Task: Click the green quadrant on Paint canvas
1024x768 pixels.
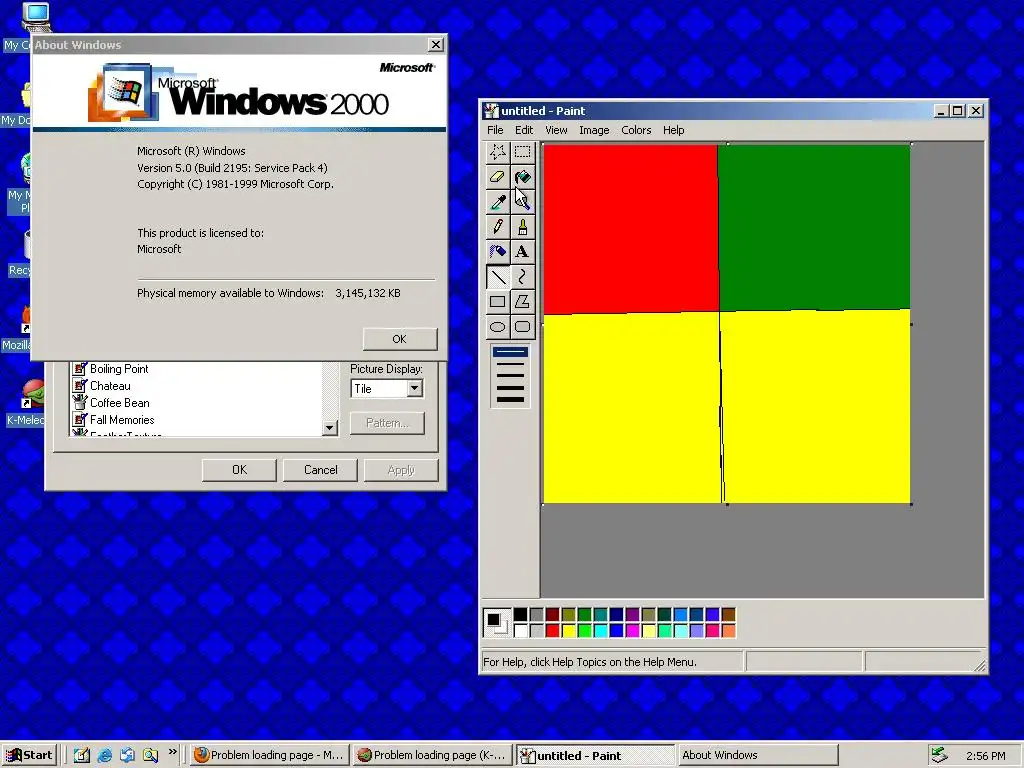Action: point(814,227)
